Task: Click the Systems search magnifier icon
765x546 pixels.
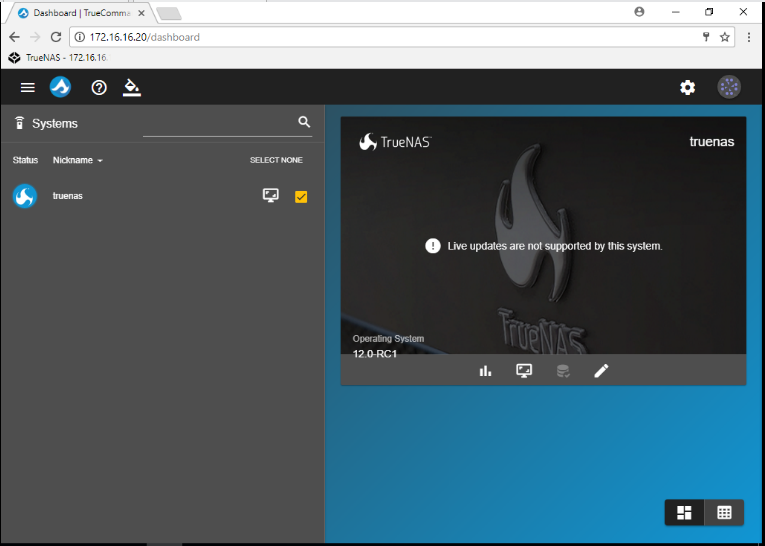Action: coord(304,122)
